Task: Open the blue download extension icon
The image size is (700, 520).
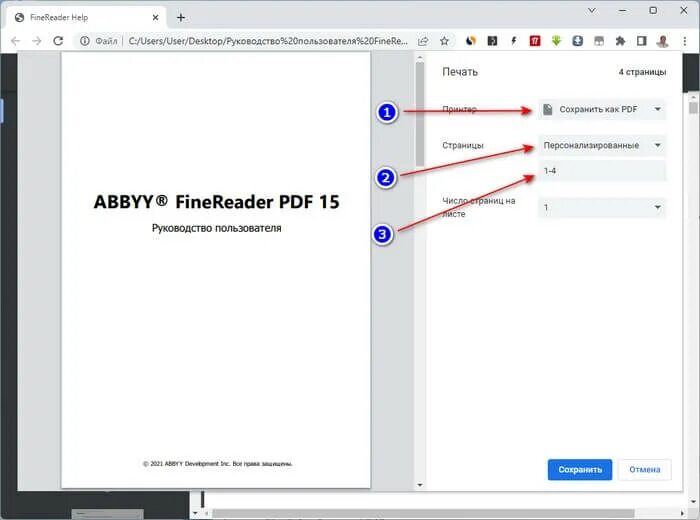Action: pyautogui.click(x=578, y=41)
